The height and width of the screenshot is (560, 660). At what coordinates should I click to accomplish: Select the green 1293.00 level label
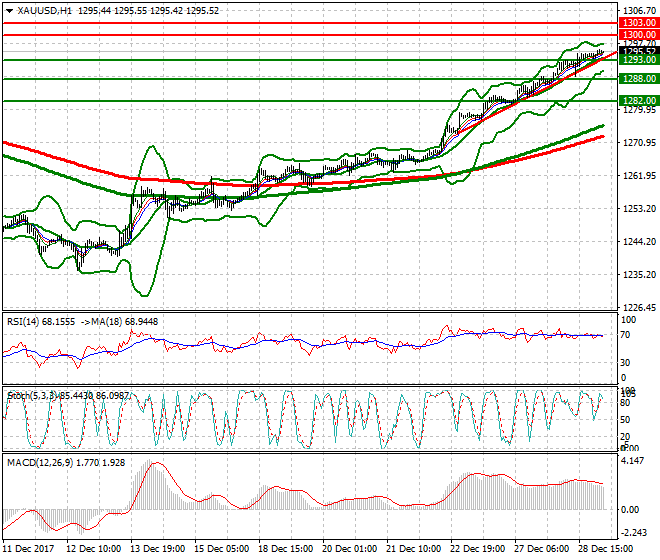pos(638,60)
